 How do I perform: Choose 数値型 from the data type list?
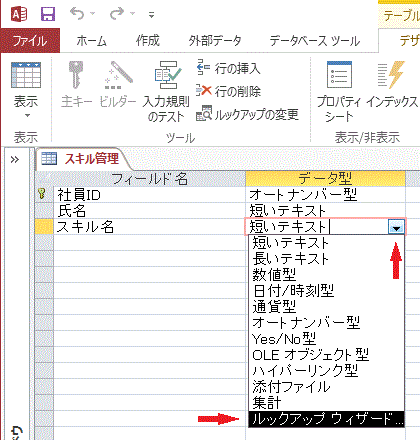[326, 274]
